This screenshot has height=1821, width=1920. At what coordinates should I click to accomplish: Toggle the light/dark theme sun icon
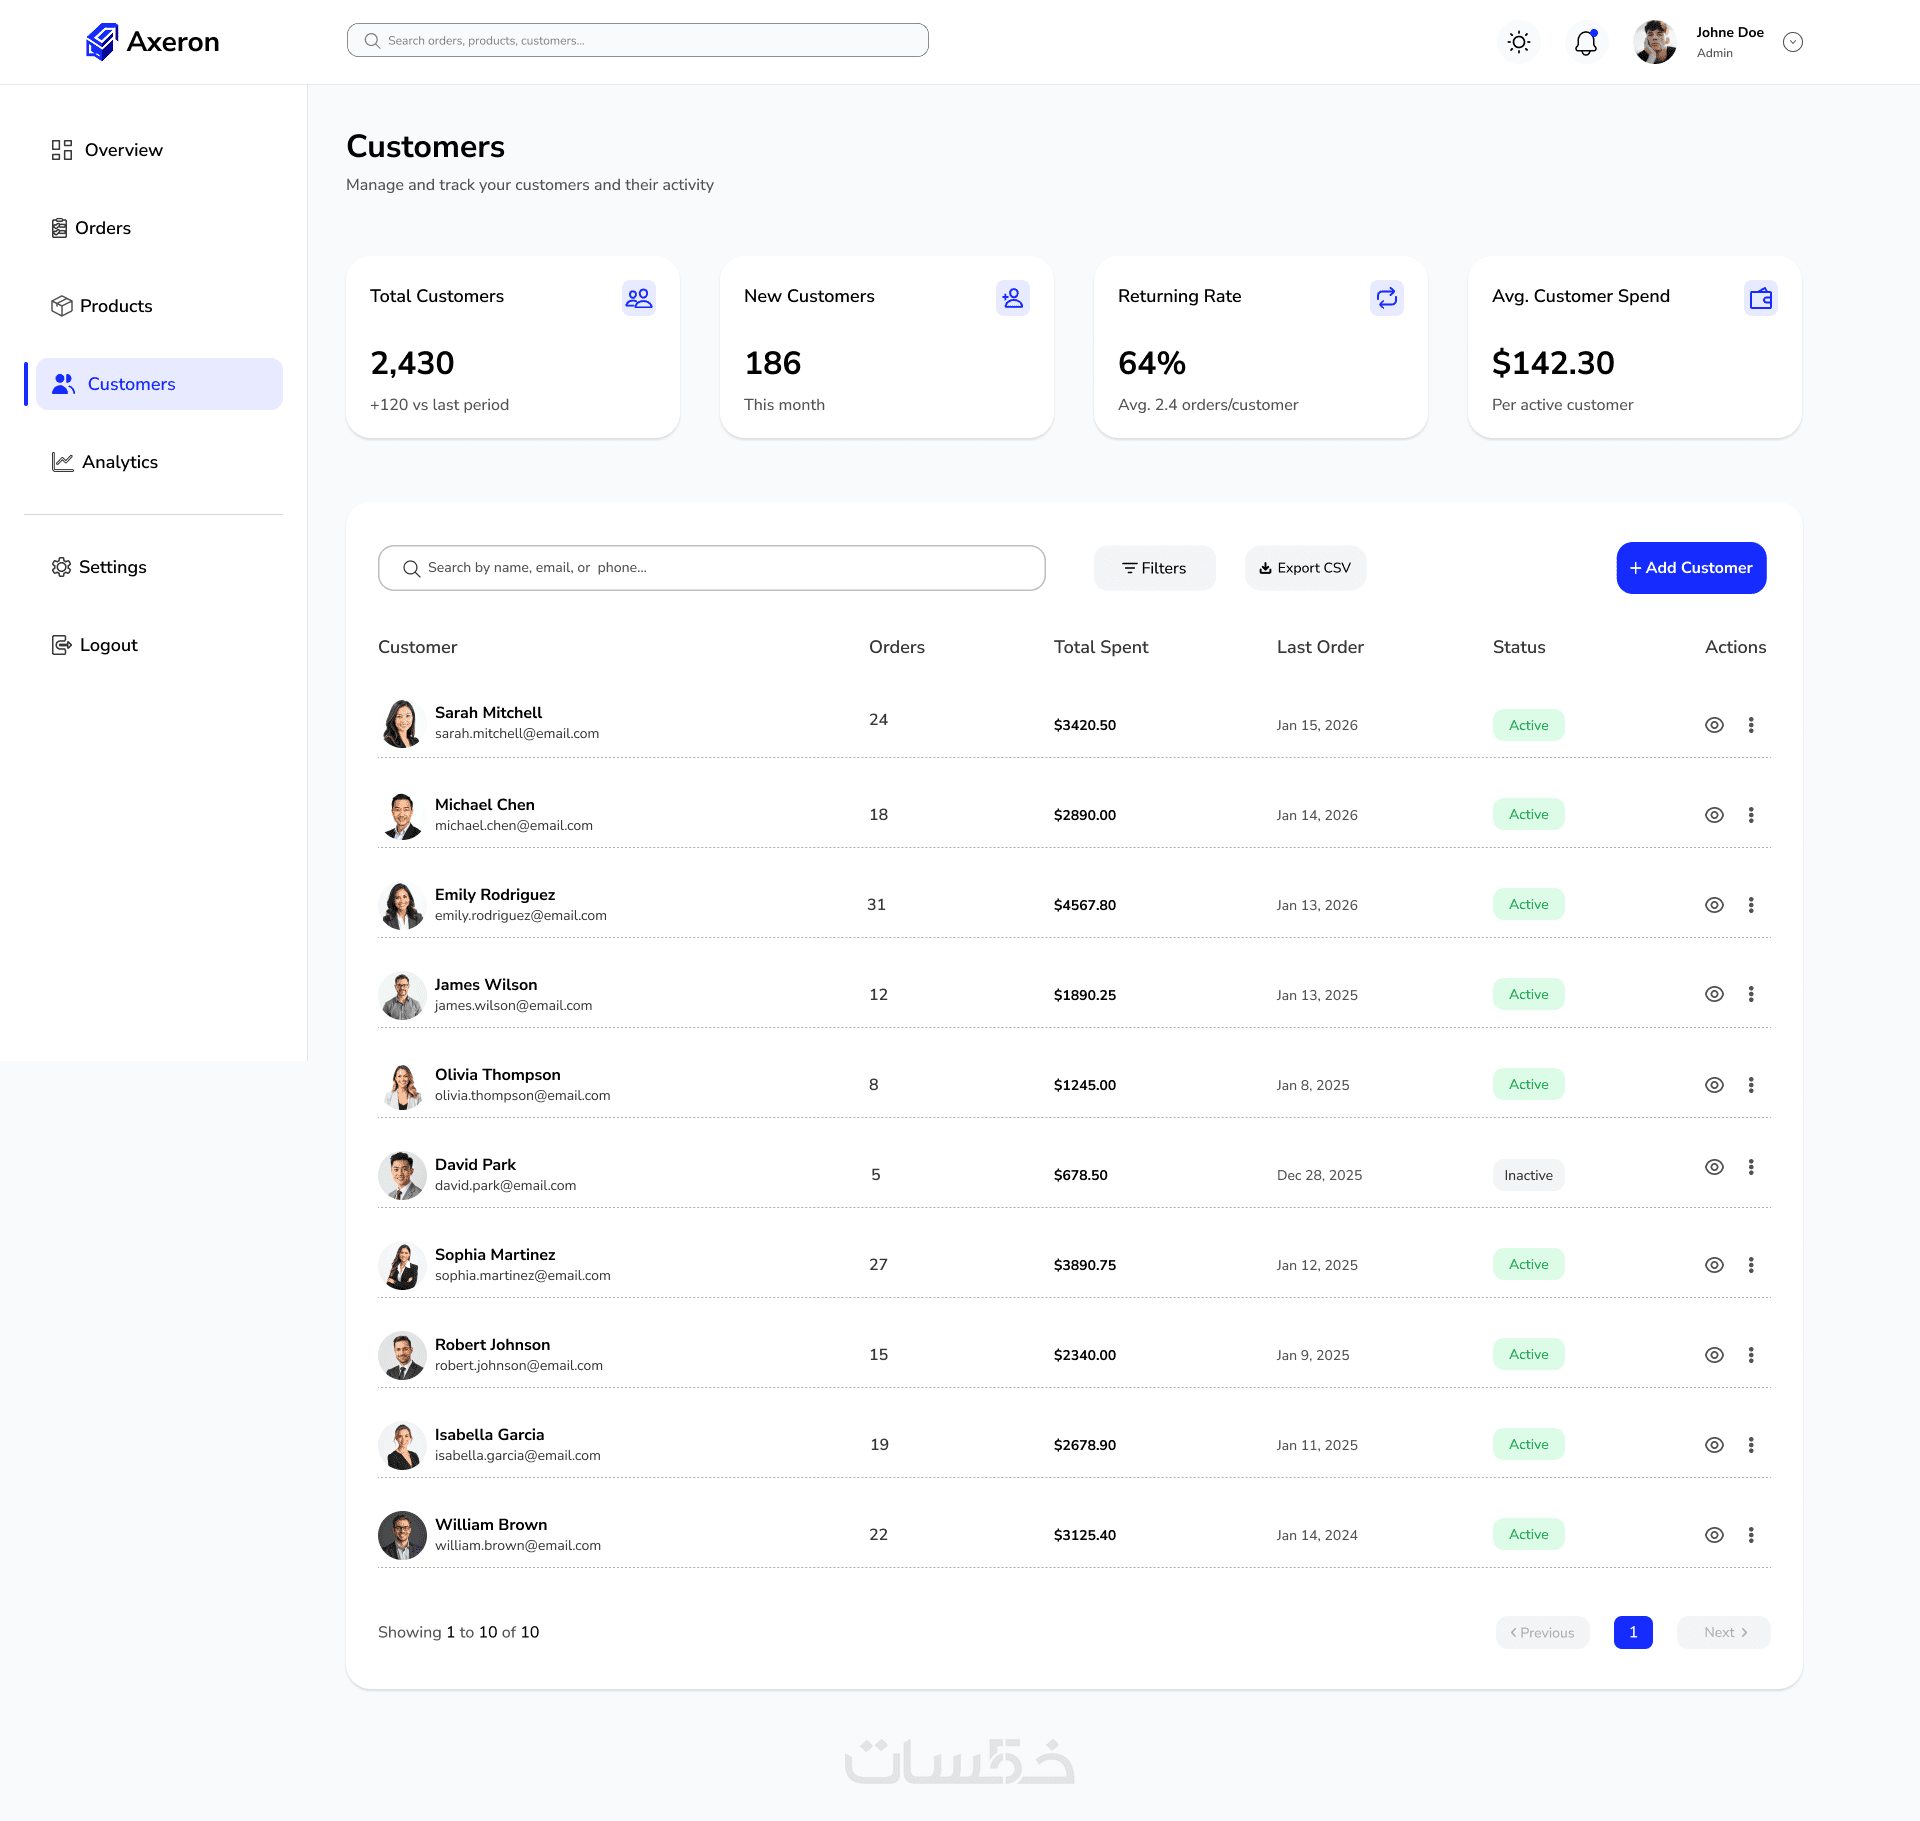(x=1519, y=42)
